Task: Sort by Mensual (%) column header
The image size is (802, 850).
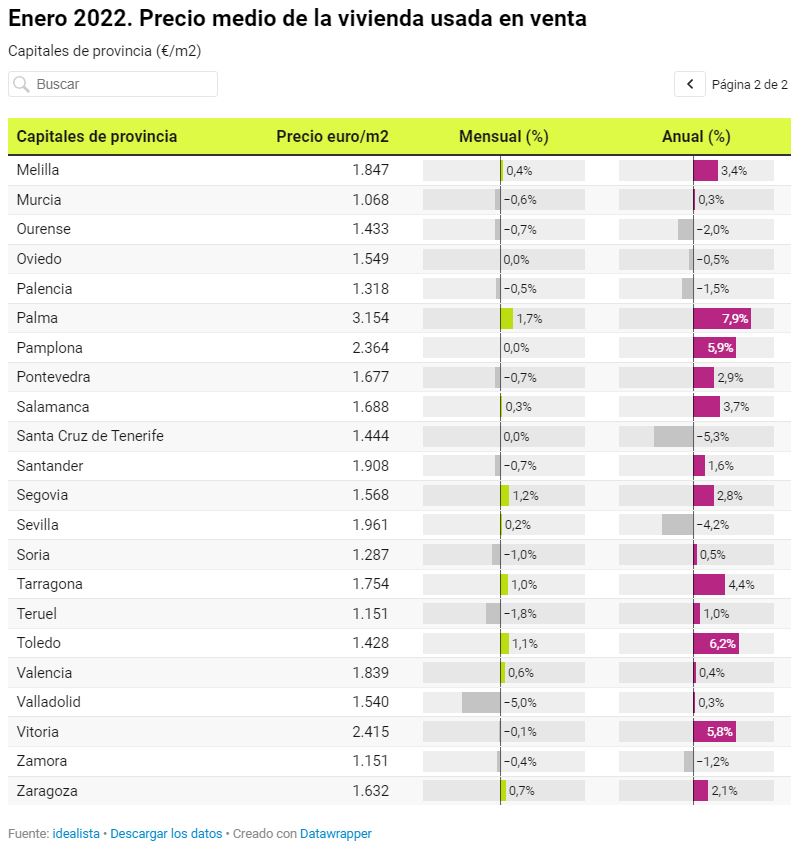Action: pos(503,137)
